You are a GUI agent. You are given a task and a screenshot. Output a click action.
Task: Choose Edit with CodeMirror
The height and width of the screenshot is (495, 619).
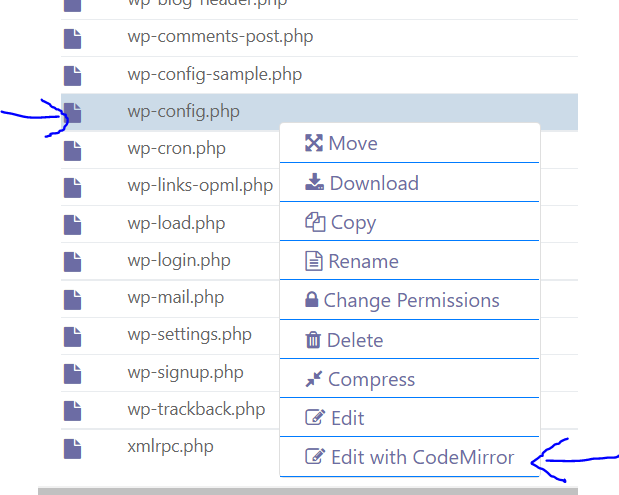pyautogui.click(x=409, y=457)
